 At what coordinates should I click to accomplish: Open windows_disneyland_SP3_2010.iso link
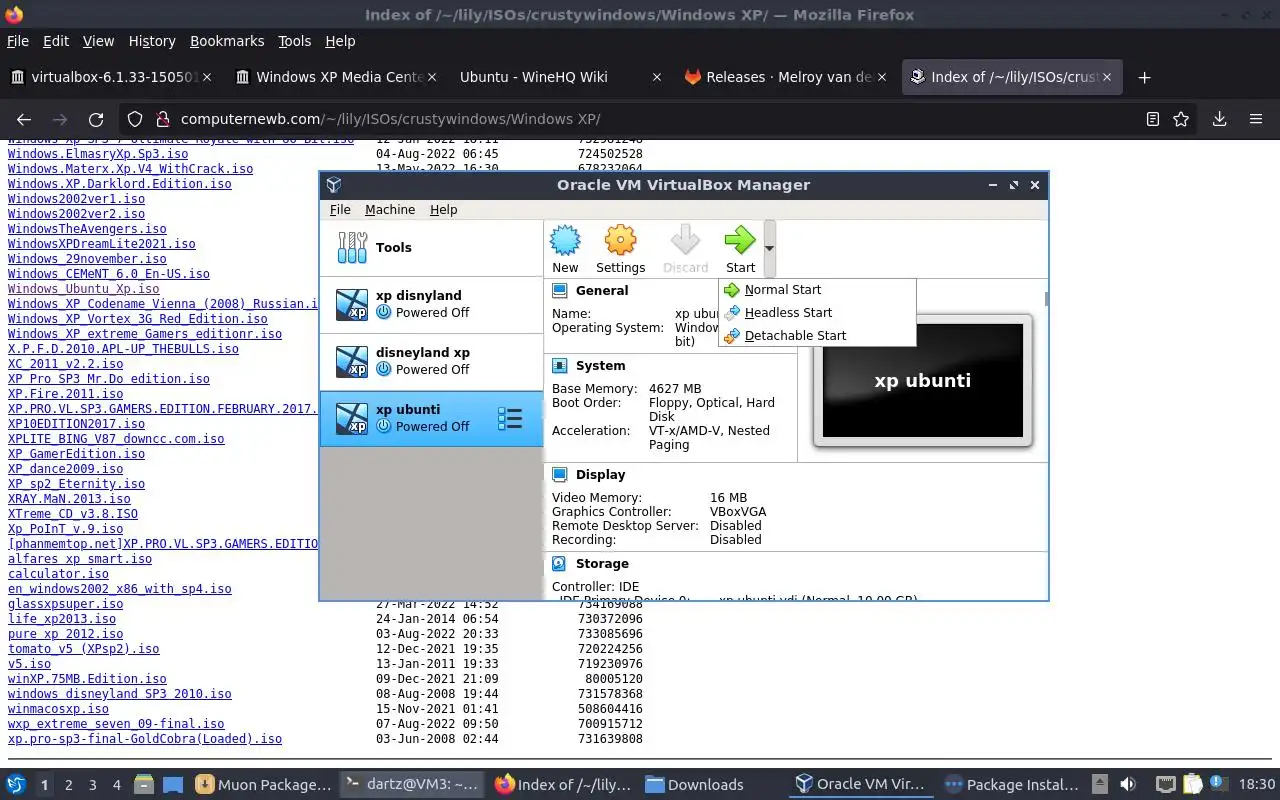119,694
